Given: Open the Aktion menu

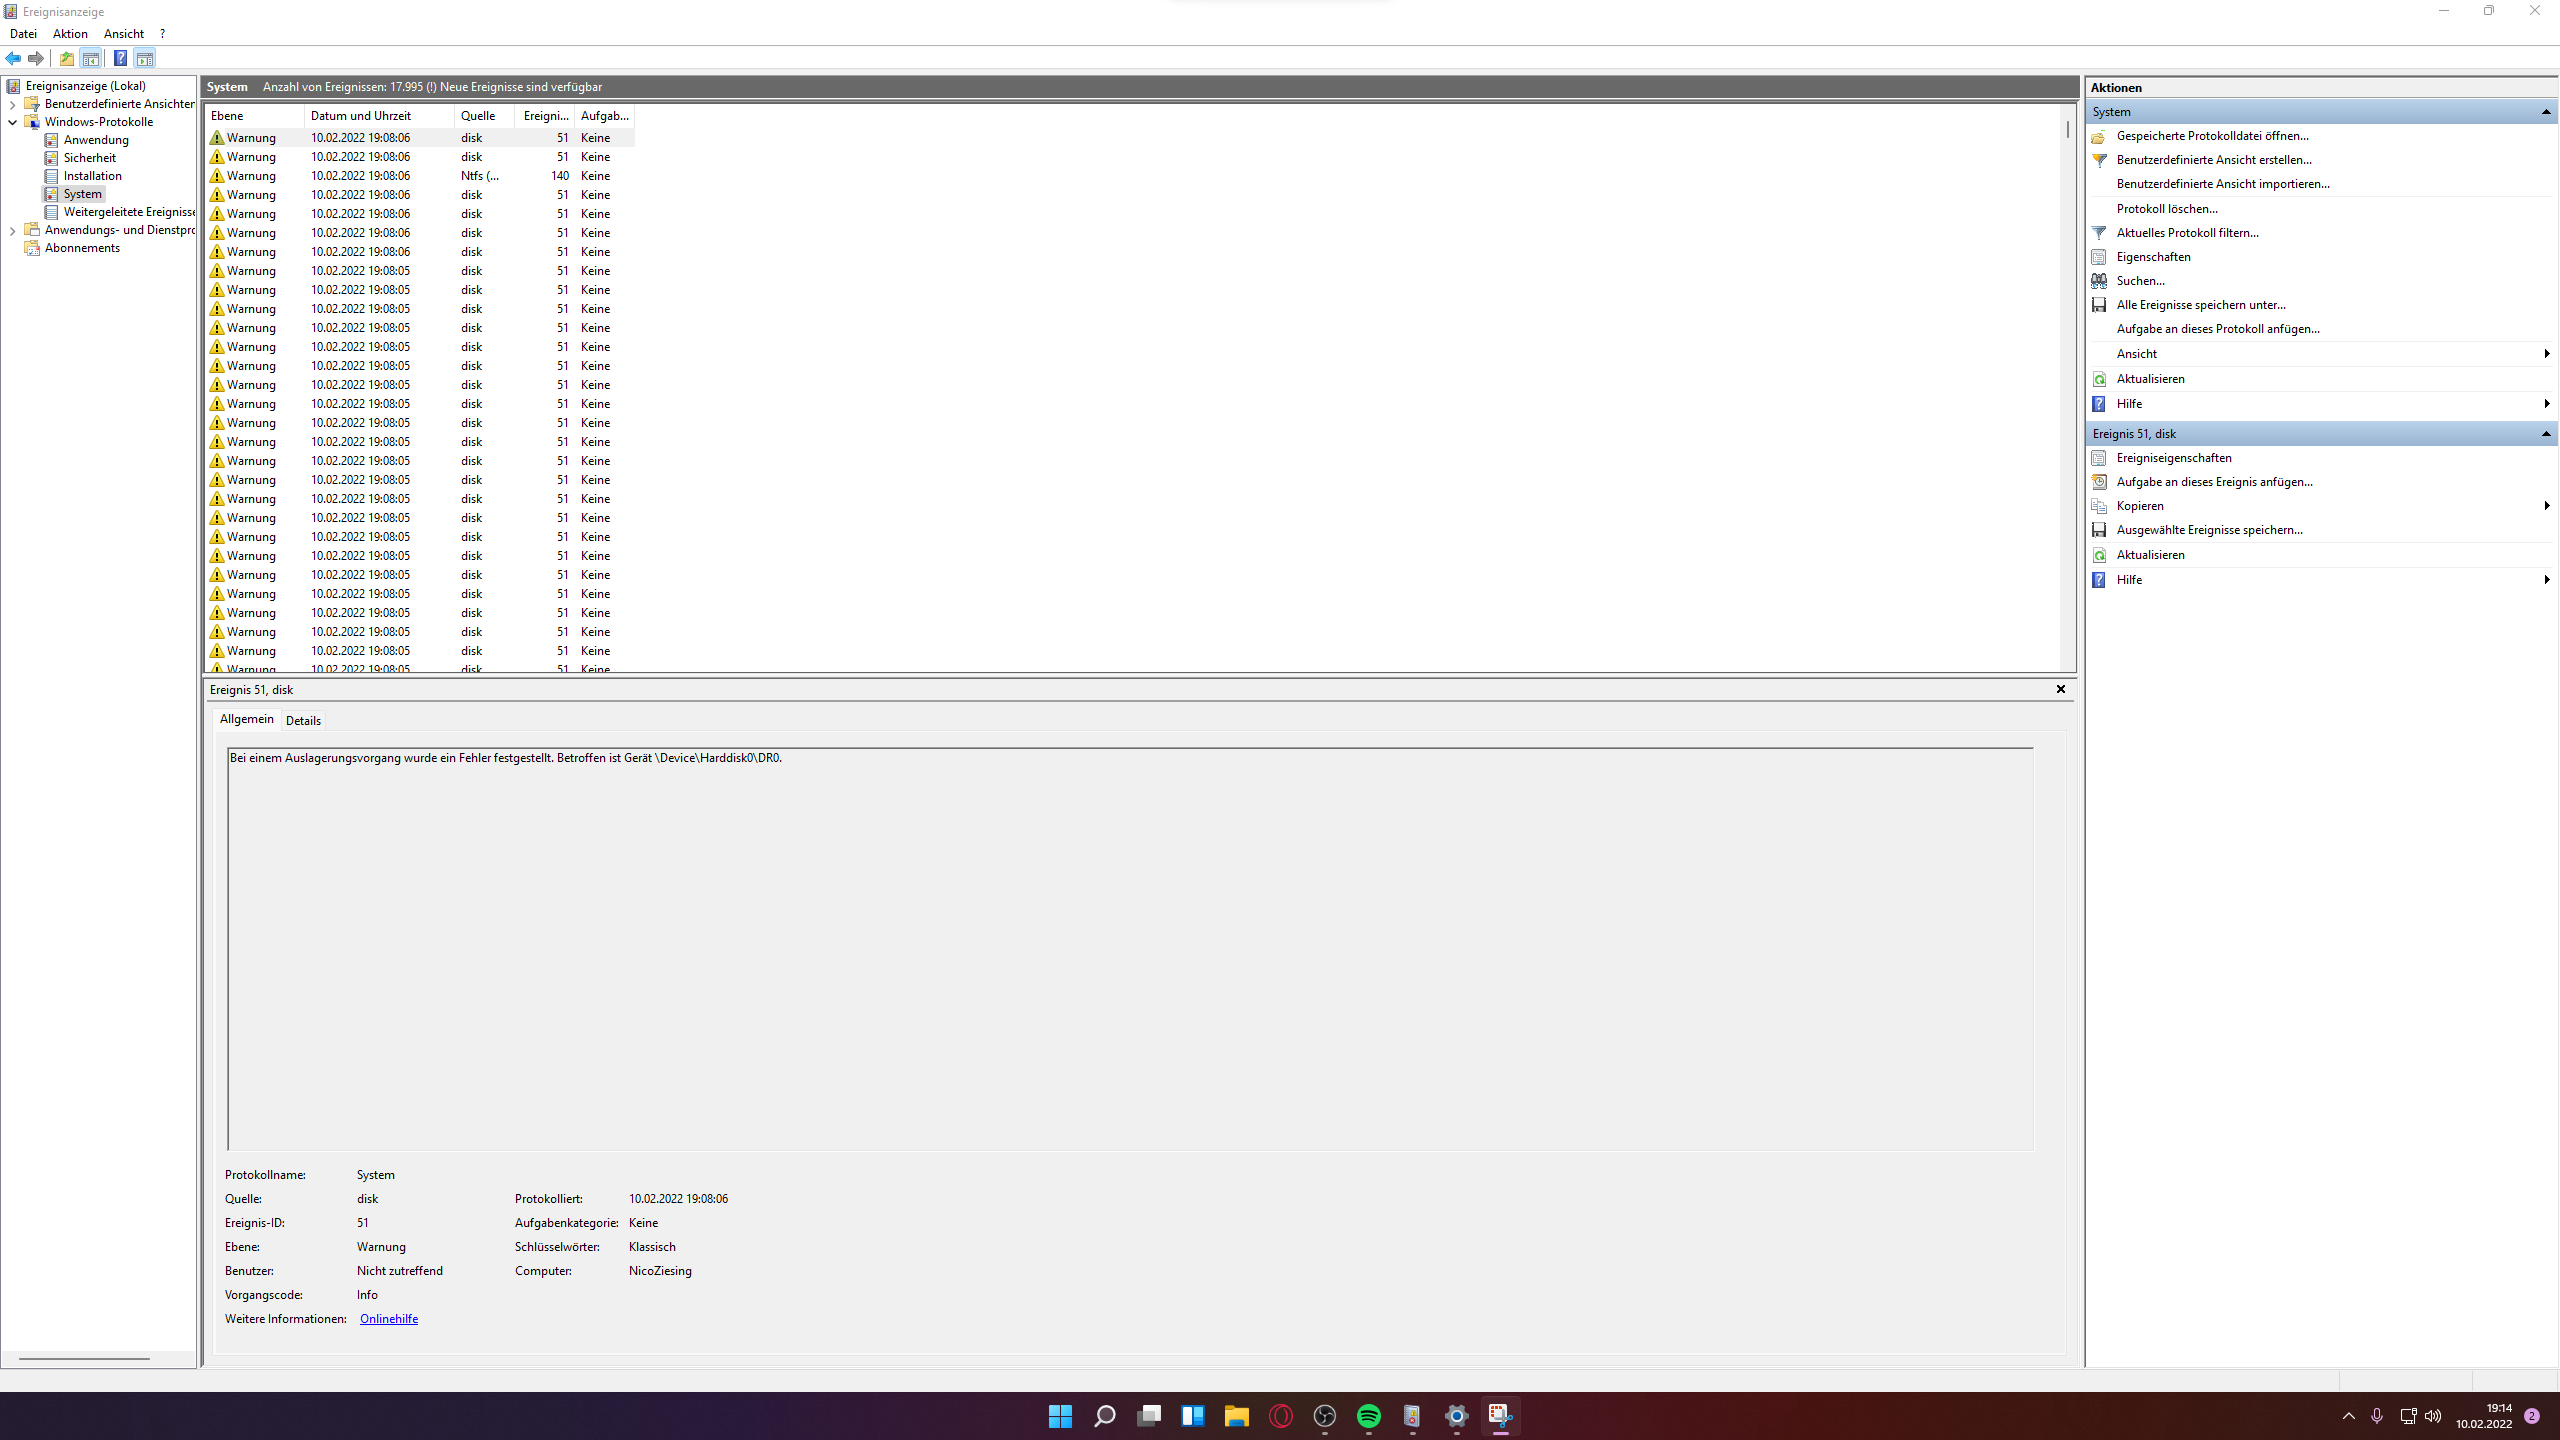Looking at the screenshot, I should (70, 34).
